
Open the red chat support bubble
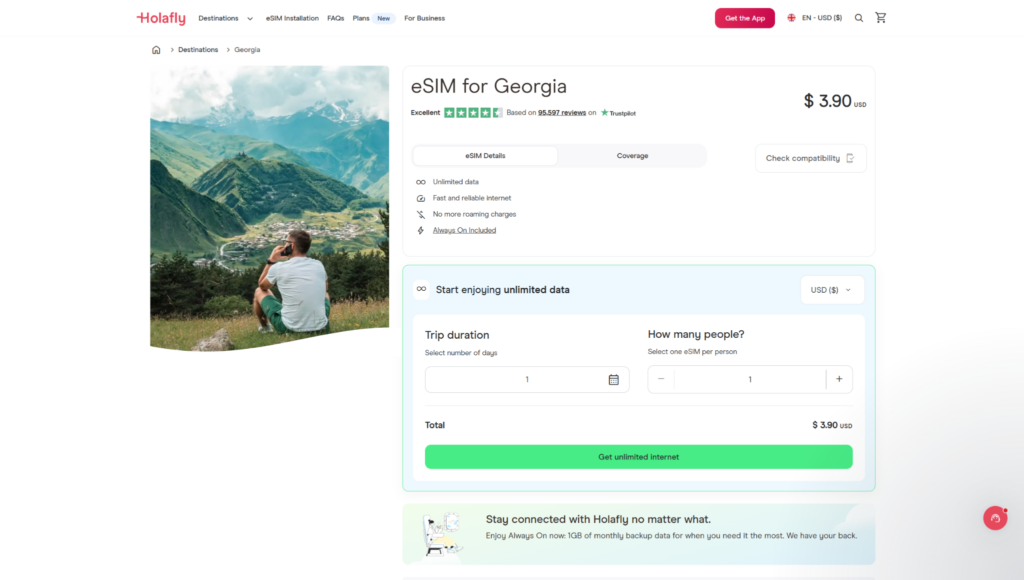coord(995,518)
